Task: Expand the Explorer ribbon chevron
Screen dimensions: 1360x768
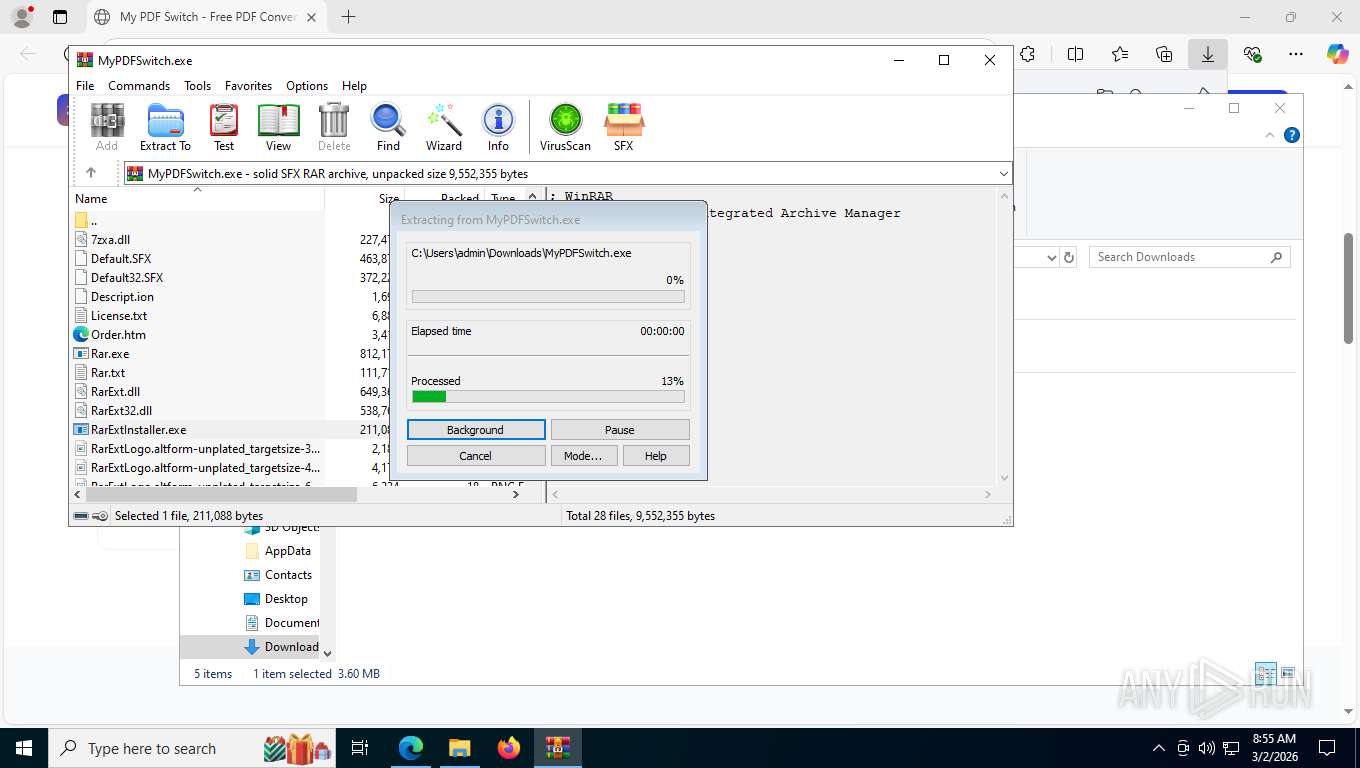Action: [x=1270, y=135]
